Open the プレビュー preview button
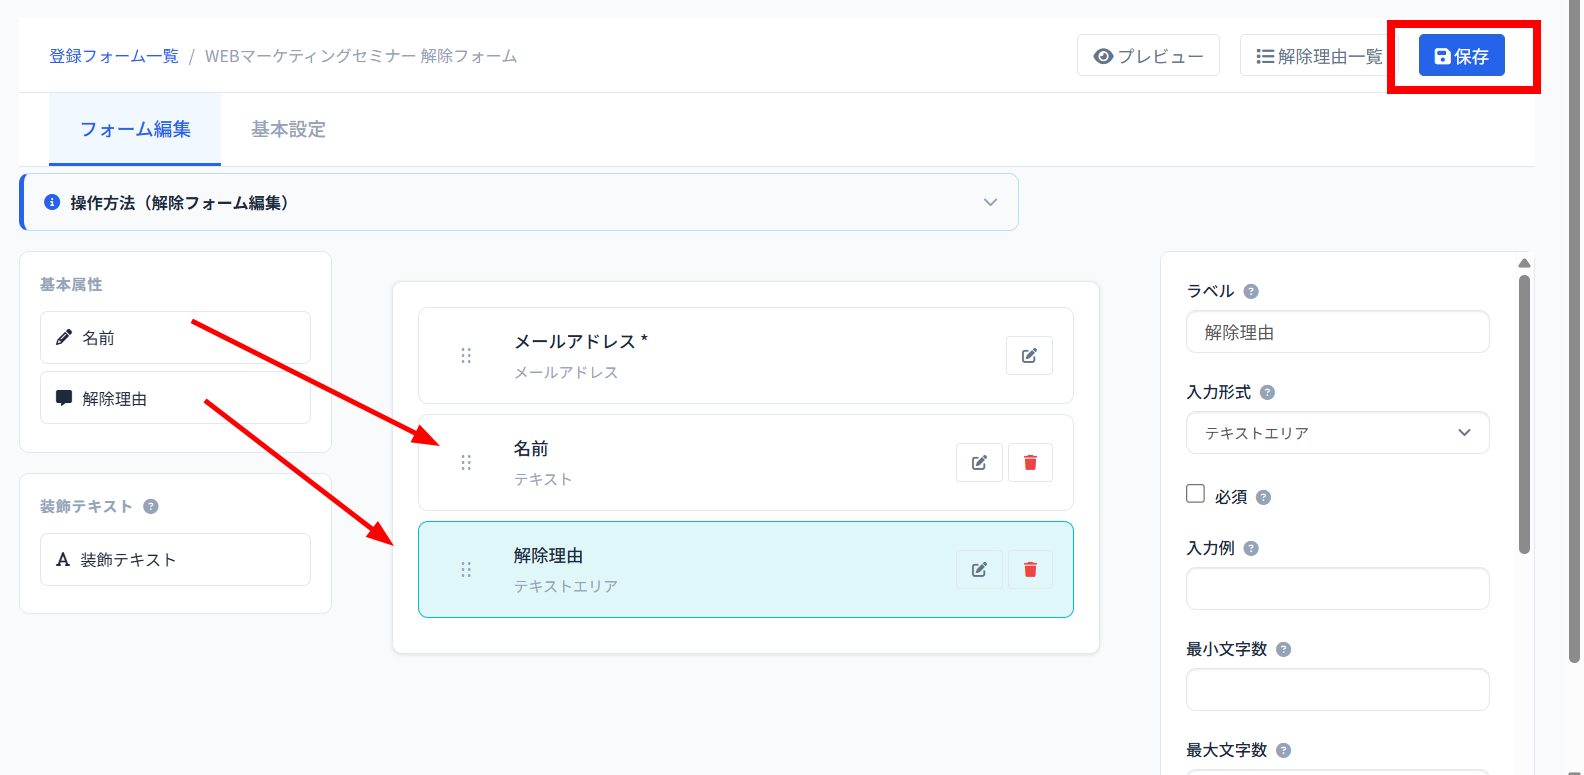 point(1148,56)
